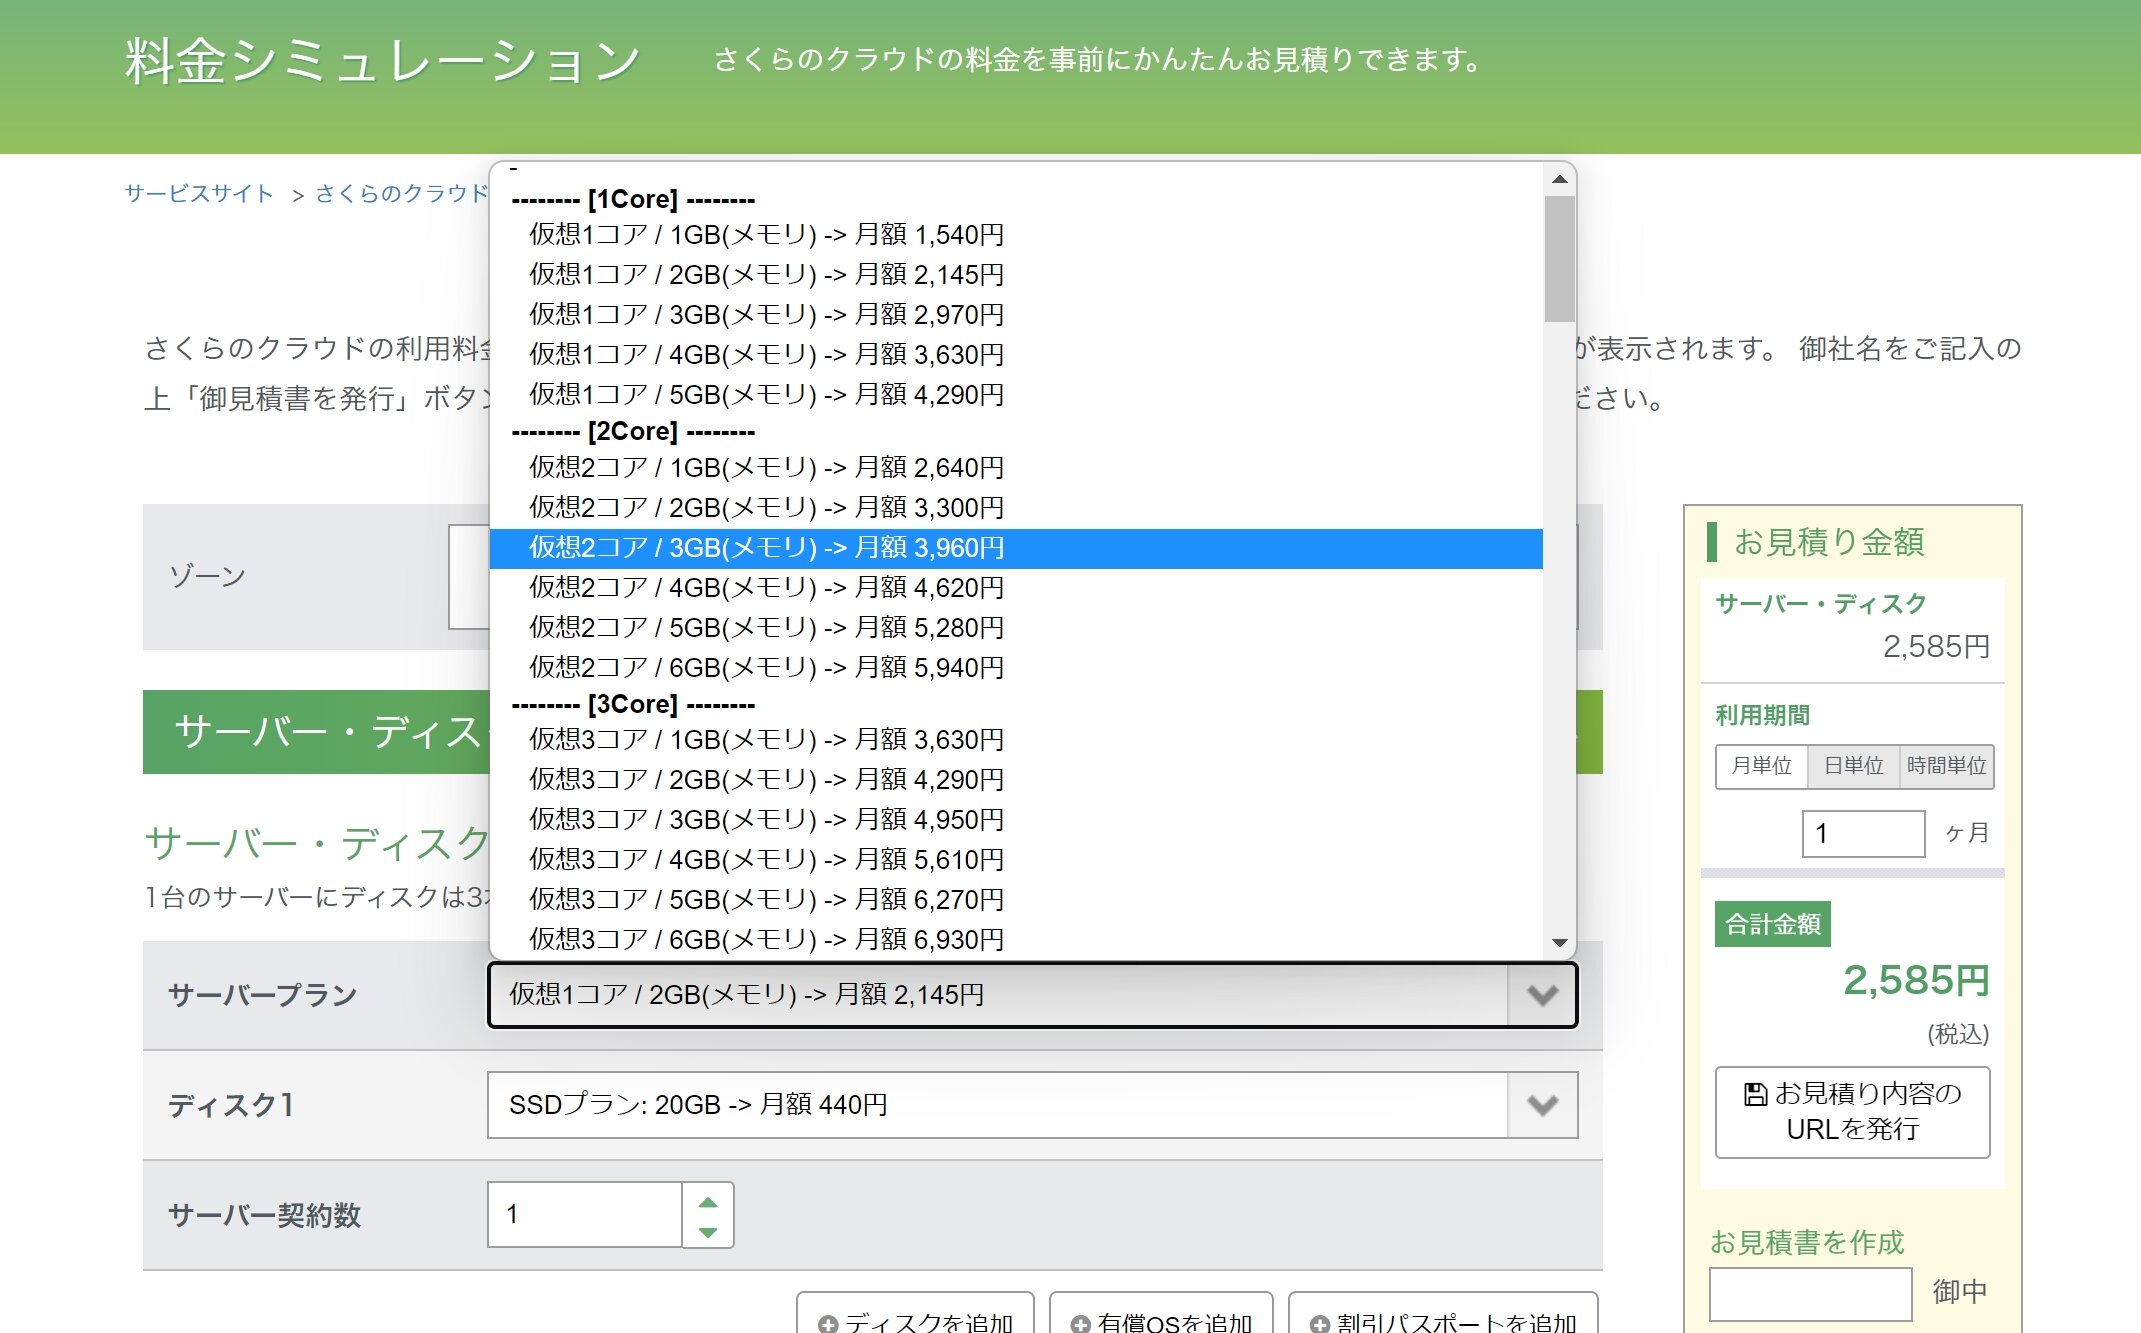Decrease サーバー契約数 with down arrow

(x=708, y=1232)
